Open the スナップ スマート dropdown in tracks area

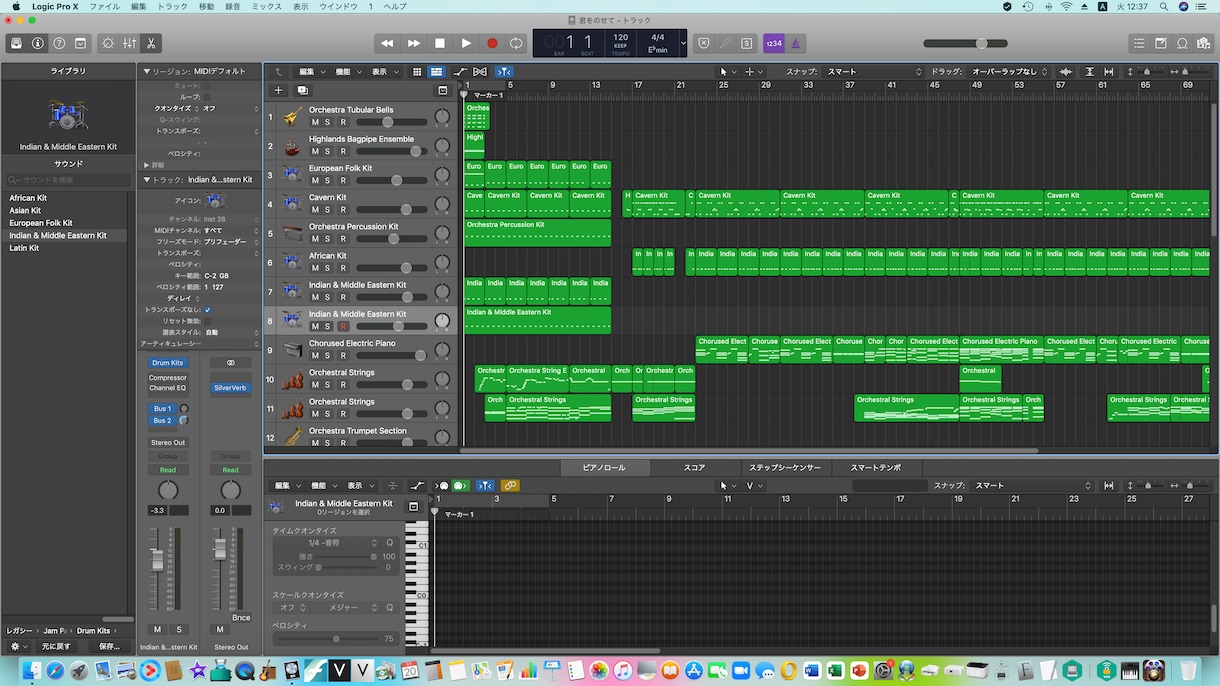(874, 72)
